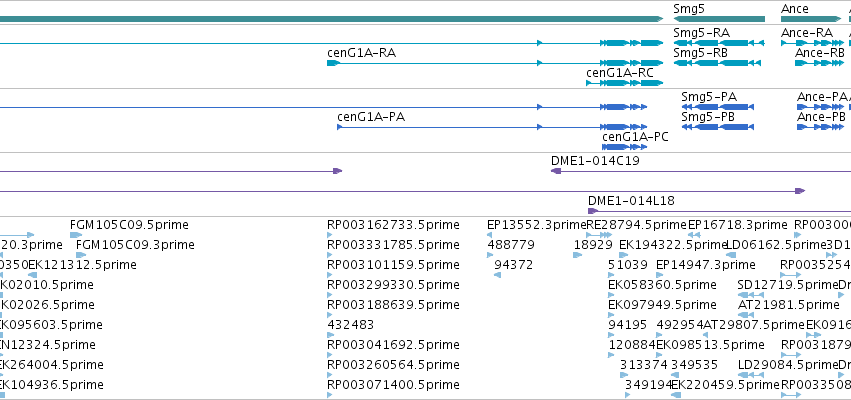Select the EP13552.3prime EST label

click(537, 225)
